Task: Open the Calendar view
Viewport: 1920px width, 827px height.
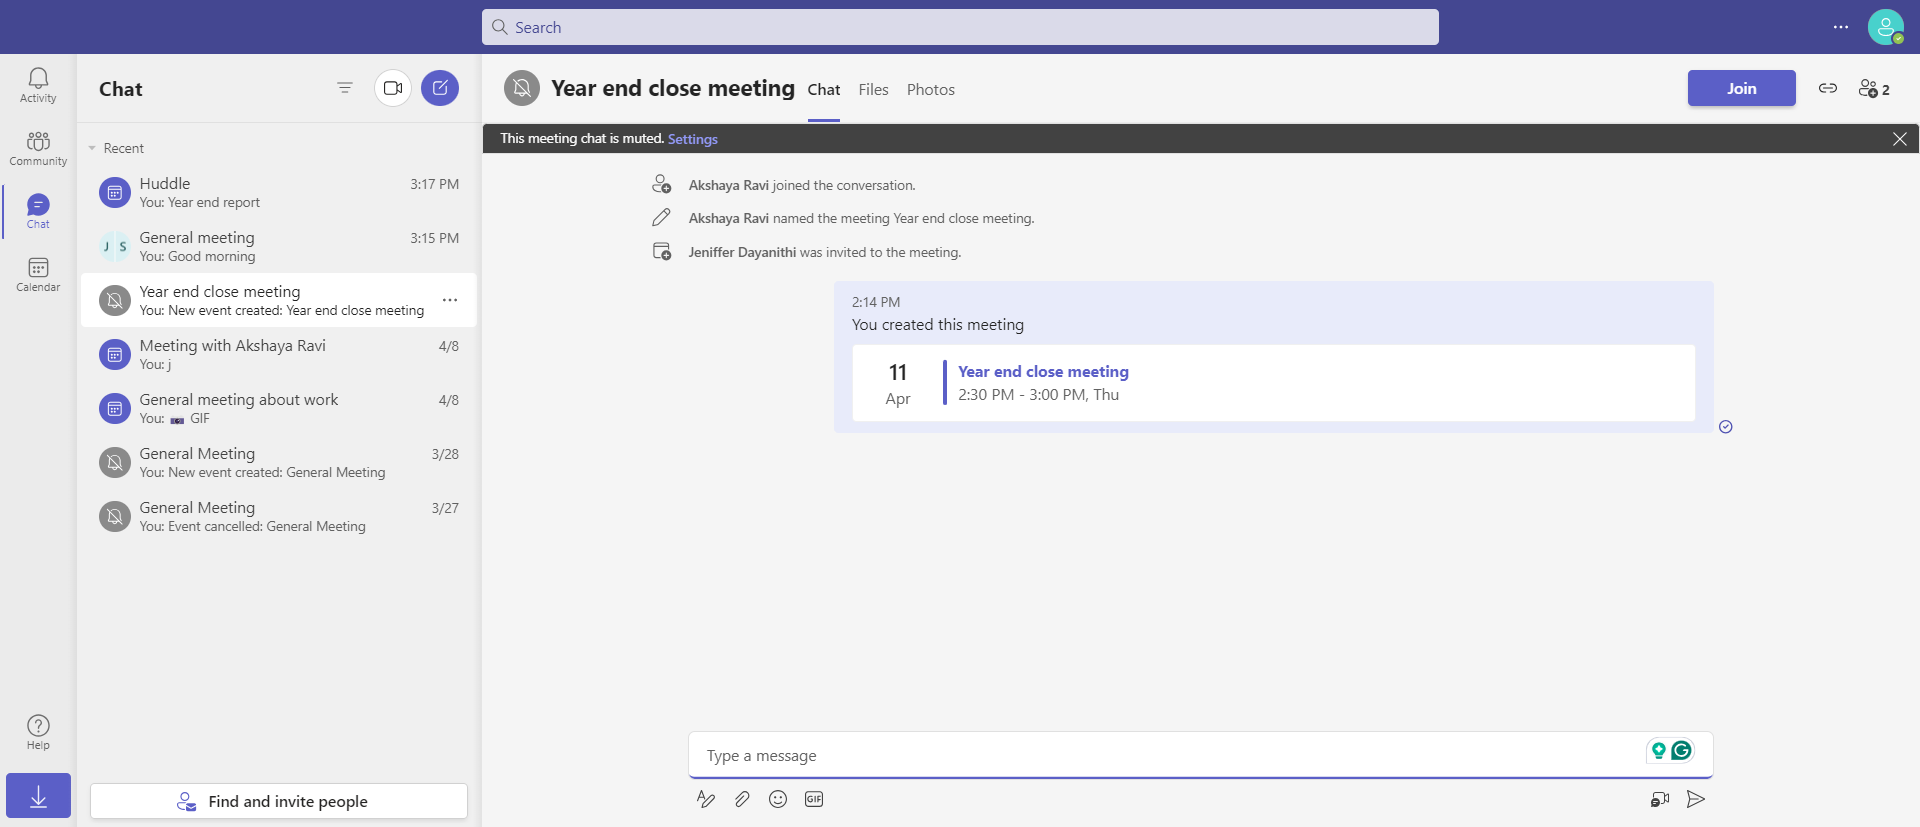Action: [38, 274]
